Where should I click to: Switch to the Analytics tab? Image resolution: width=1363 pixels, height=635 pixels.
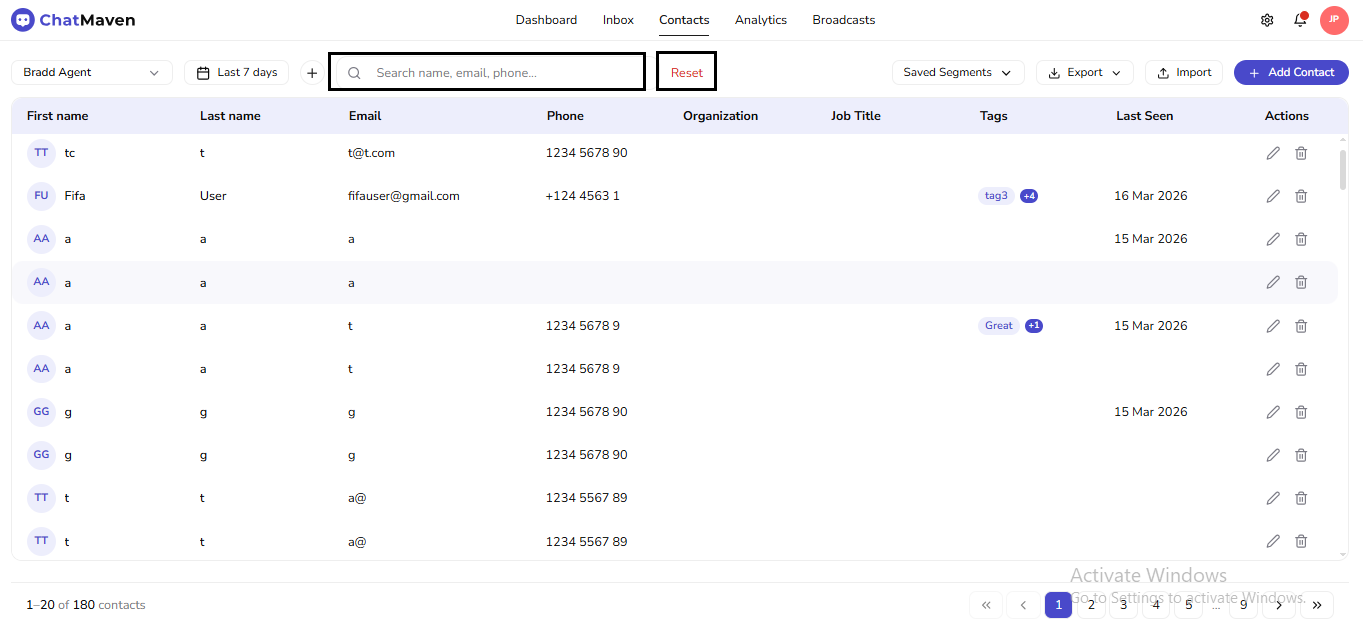(760, 19)
